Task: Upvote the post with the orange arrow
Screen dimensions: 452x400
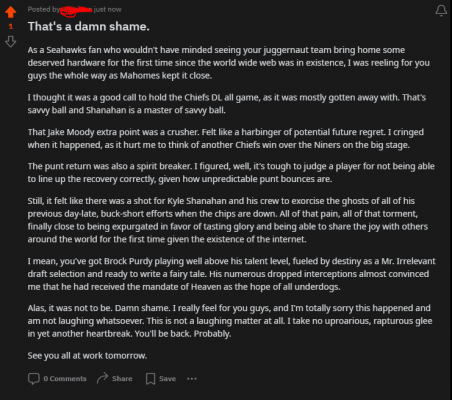Action: pyautogui.click(x=11, y=12)
